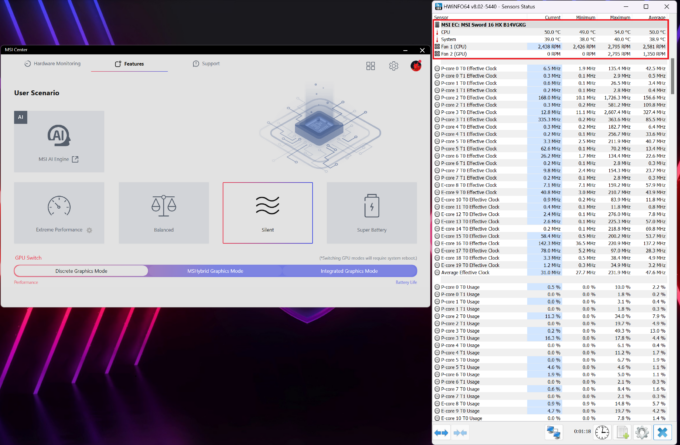
Task: Expand HWiNFO layout with the blue outward arrows
Action: click(441, 433)
